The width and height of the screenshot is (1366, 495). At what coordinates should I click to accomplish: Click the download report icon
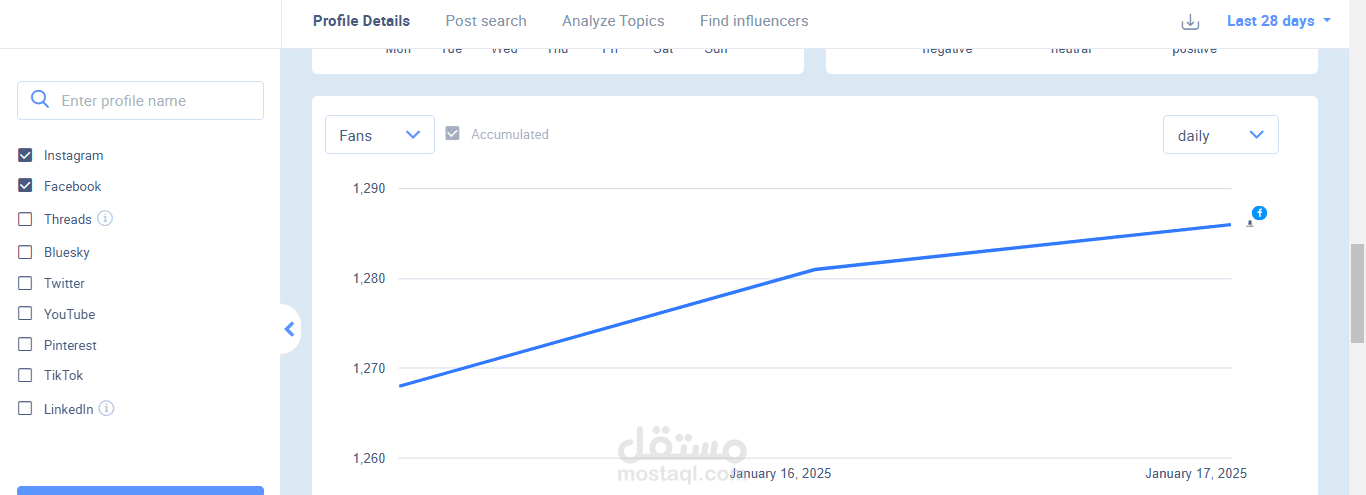pos(1190,22)
